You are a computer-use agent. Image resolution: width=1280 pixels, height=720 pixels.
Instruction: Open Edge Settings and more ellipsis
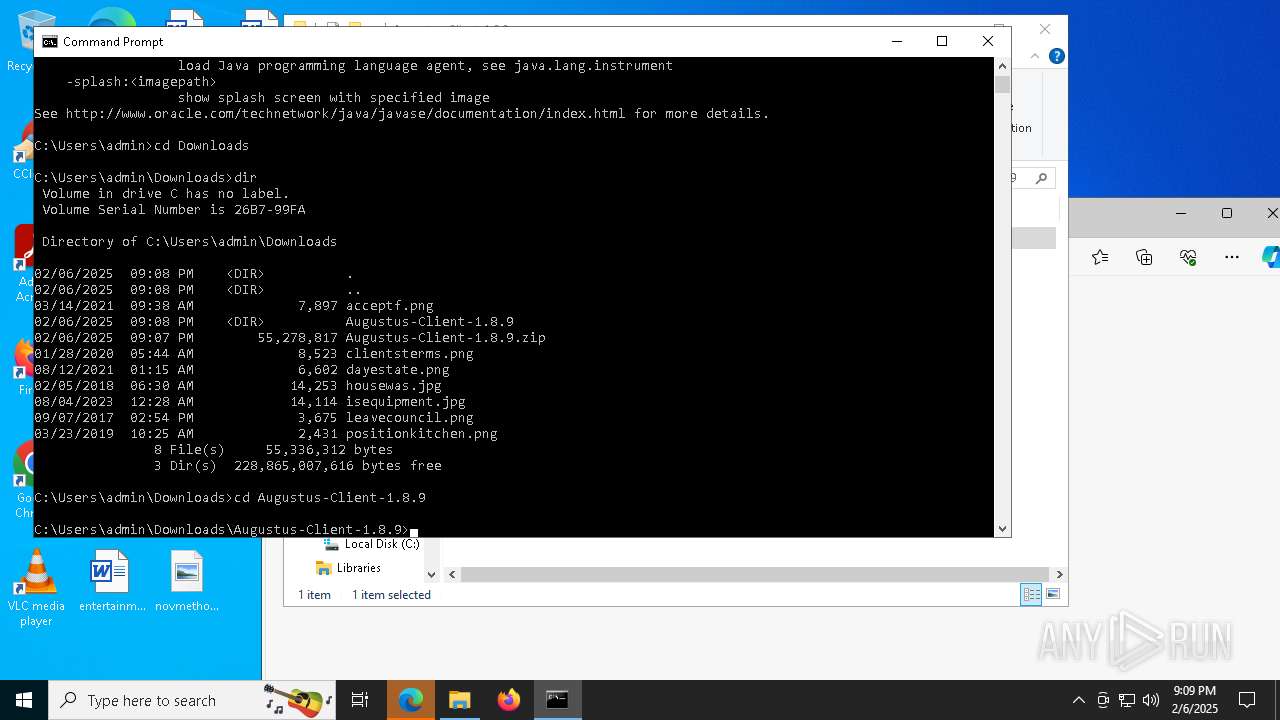coord(1232,257)
